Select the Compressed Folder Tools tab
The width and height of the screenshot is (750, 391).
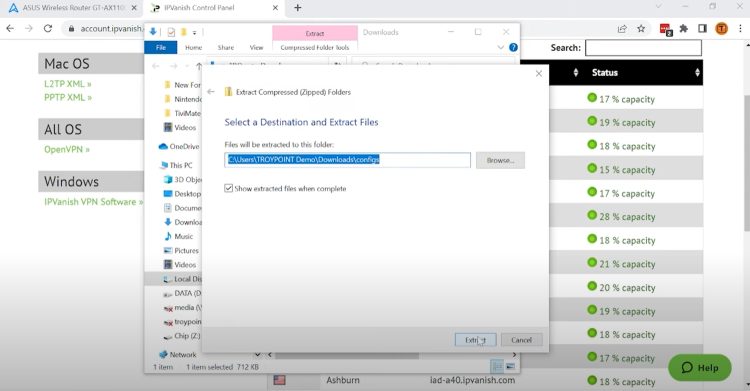pos(315,47)
